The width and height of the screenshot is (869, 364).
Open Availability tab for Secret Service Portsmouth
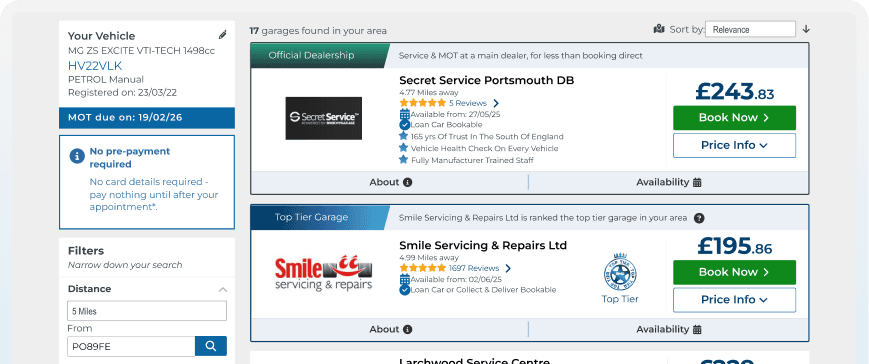pyautogui.click(x=668, y=182)
